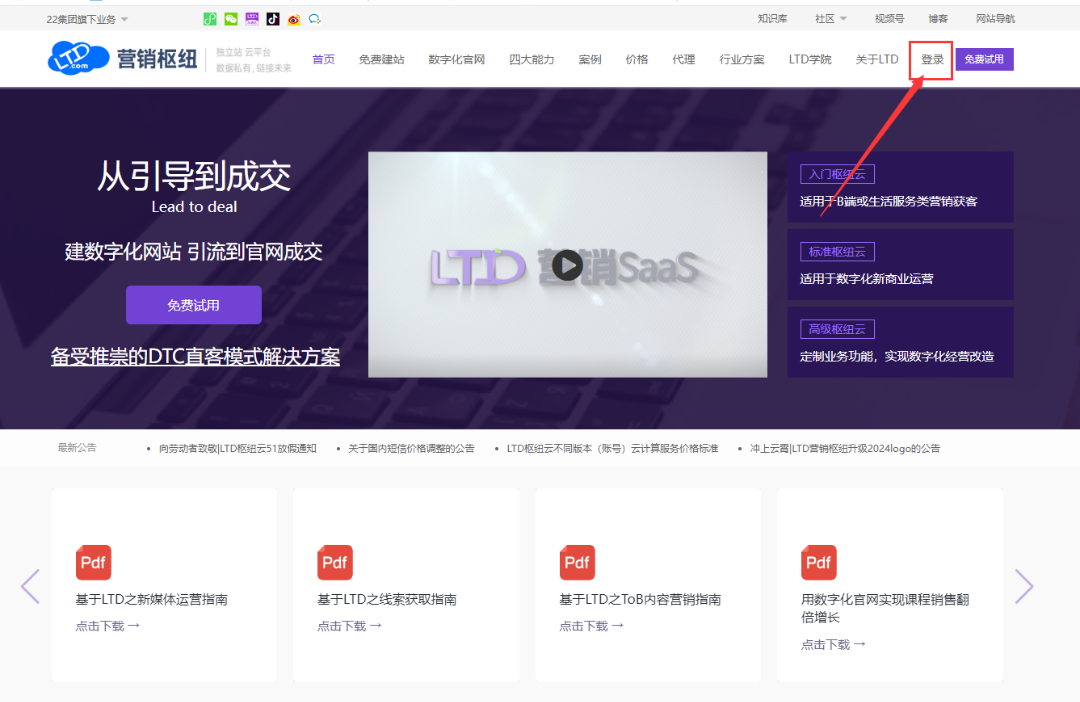Click Pdf icon for 用数字化官网实现课程销售翻倍增长
Viewport: 1080px width, 702px height.
(818, 563)
